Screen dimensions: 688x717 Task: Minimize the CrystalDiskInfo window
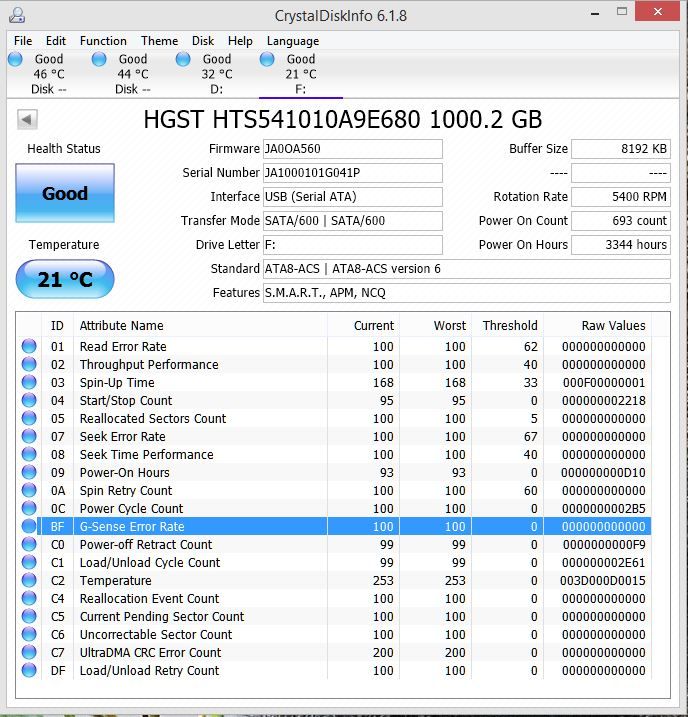tap(595, 13)
